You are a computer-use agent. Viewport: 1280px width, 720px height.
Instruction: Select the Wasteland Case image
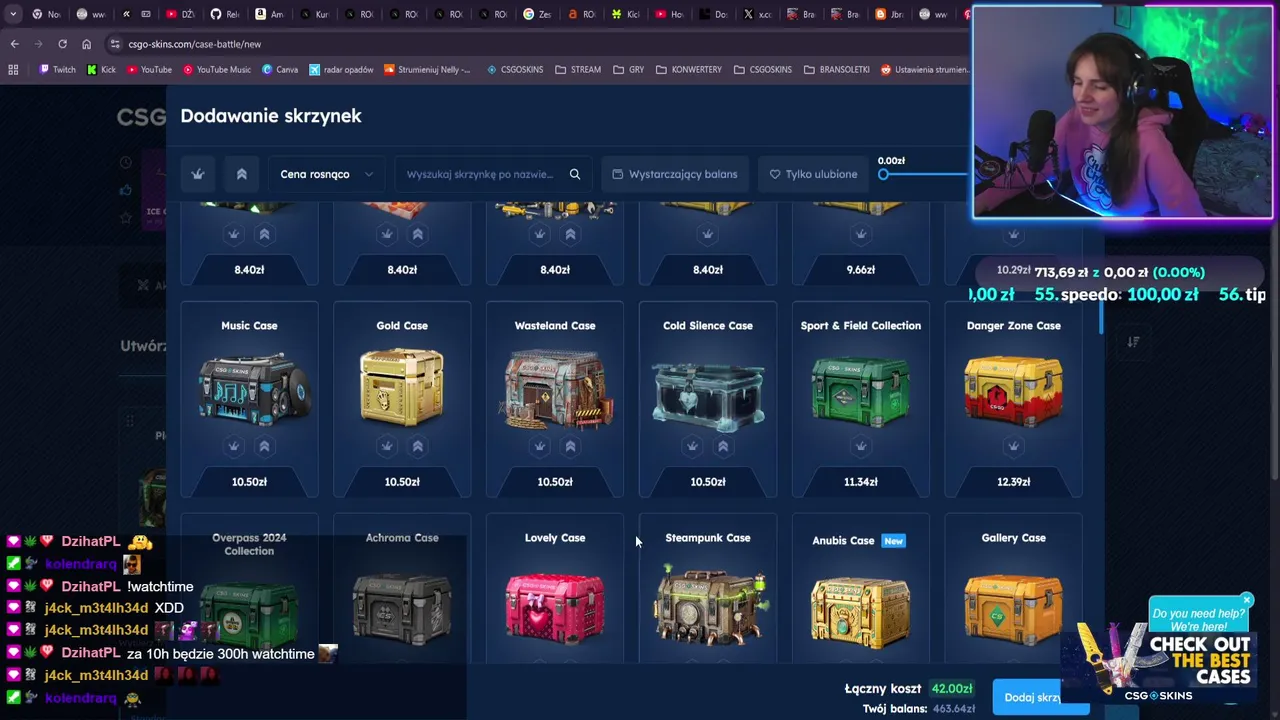555,389
